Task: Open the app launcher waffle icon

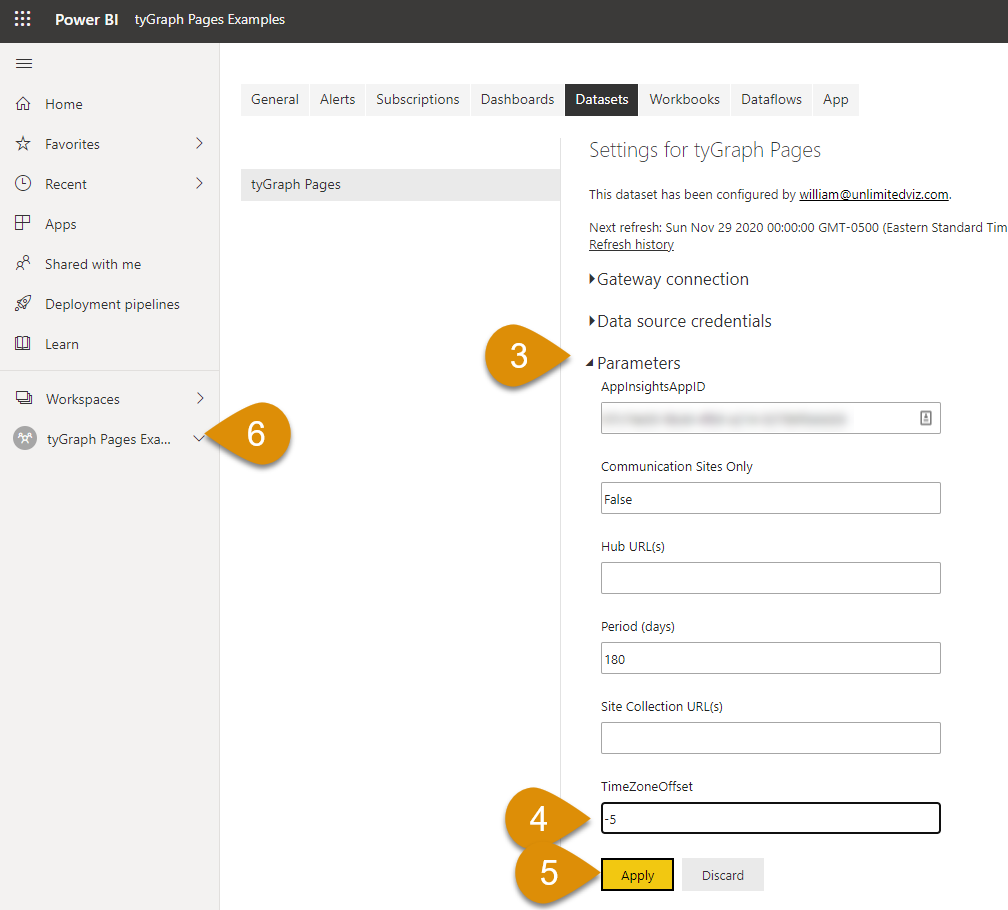Action: 22,19
